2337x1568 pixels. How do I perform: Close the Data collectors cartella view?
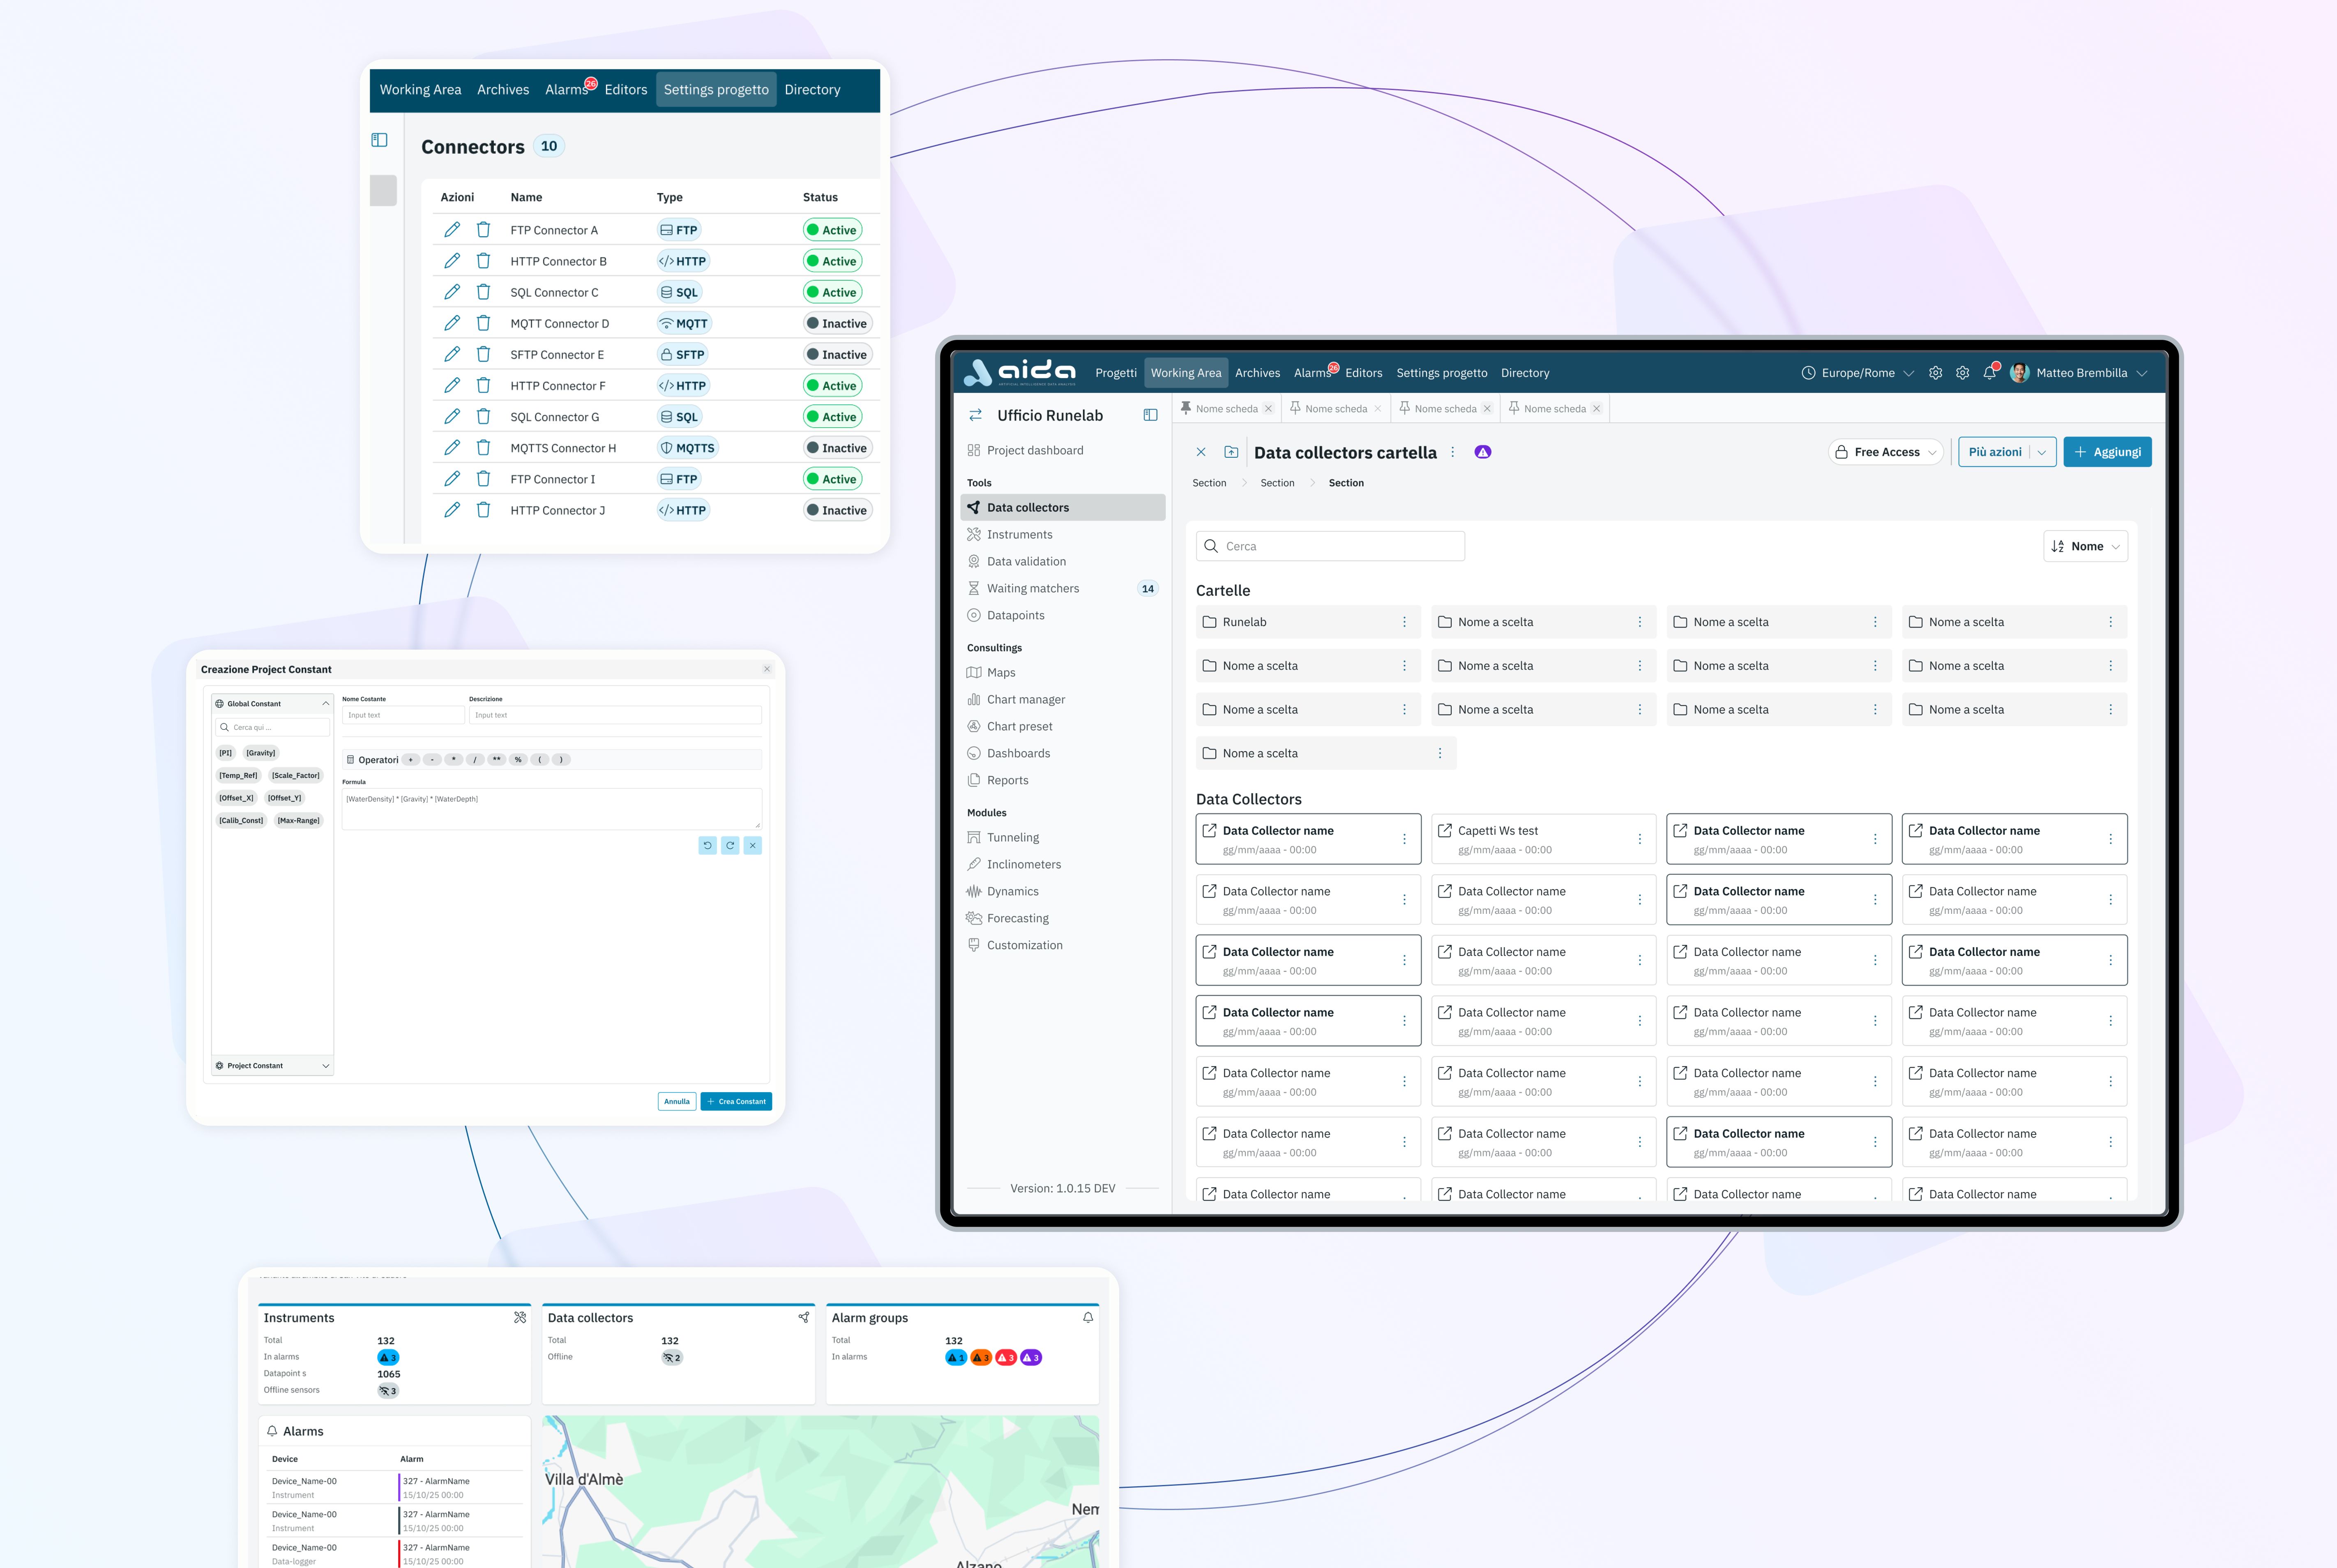coord(1201,452)
